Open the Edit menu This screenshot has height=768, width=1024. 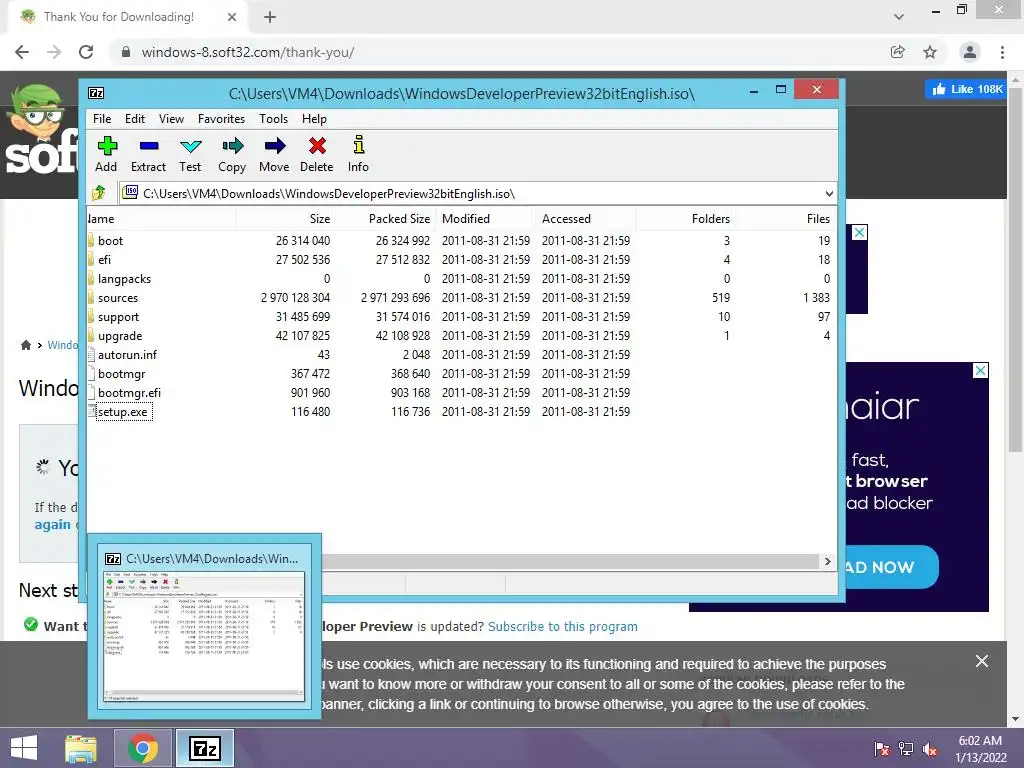coord(135,119)
